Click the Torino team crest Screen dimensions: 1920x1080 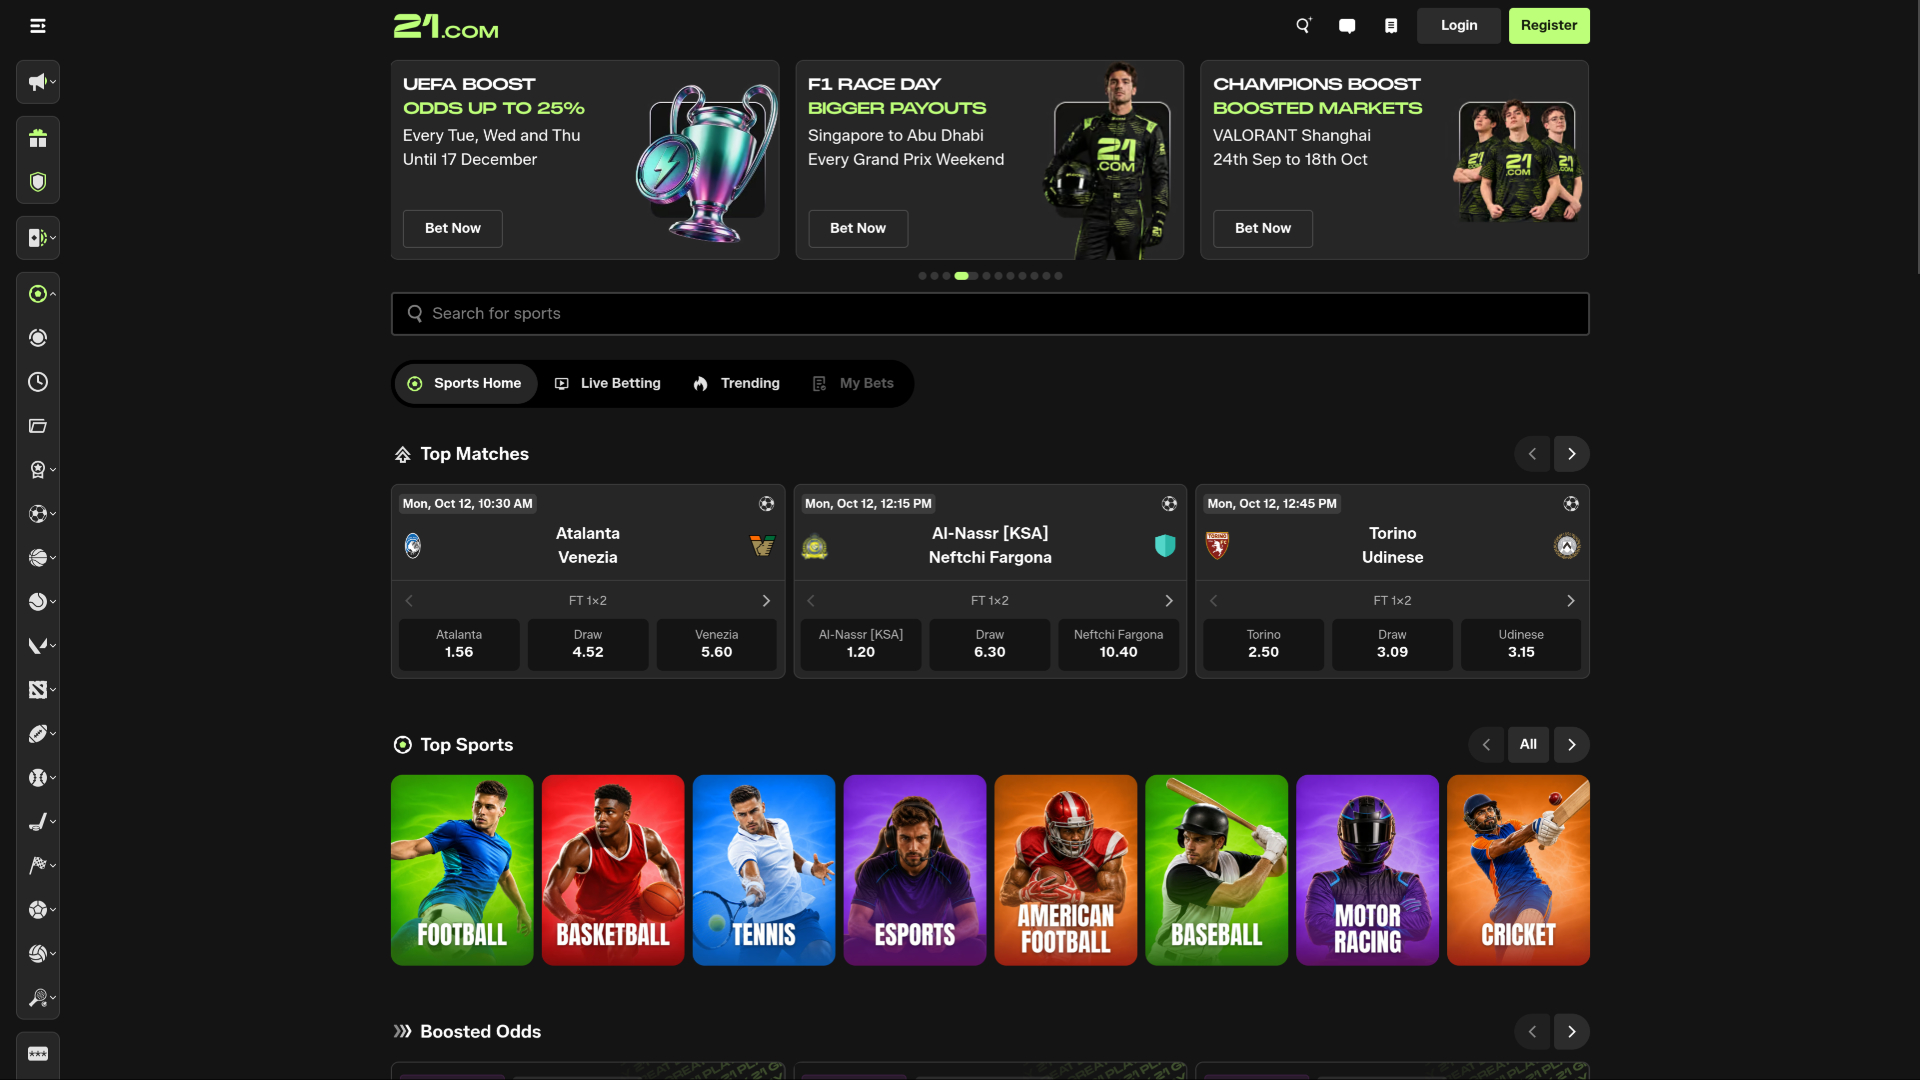[1217, 546]
